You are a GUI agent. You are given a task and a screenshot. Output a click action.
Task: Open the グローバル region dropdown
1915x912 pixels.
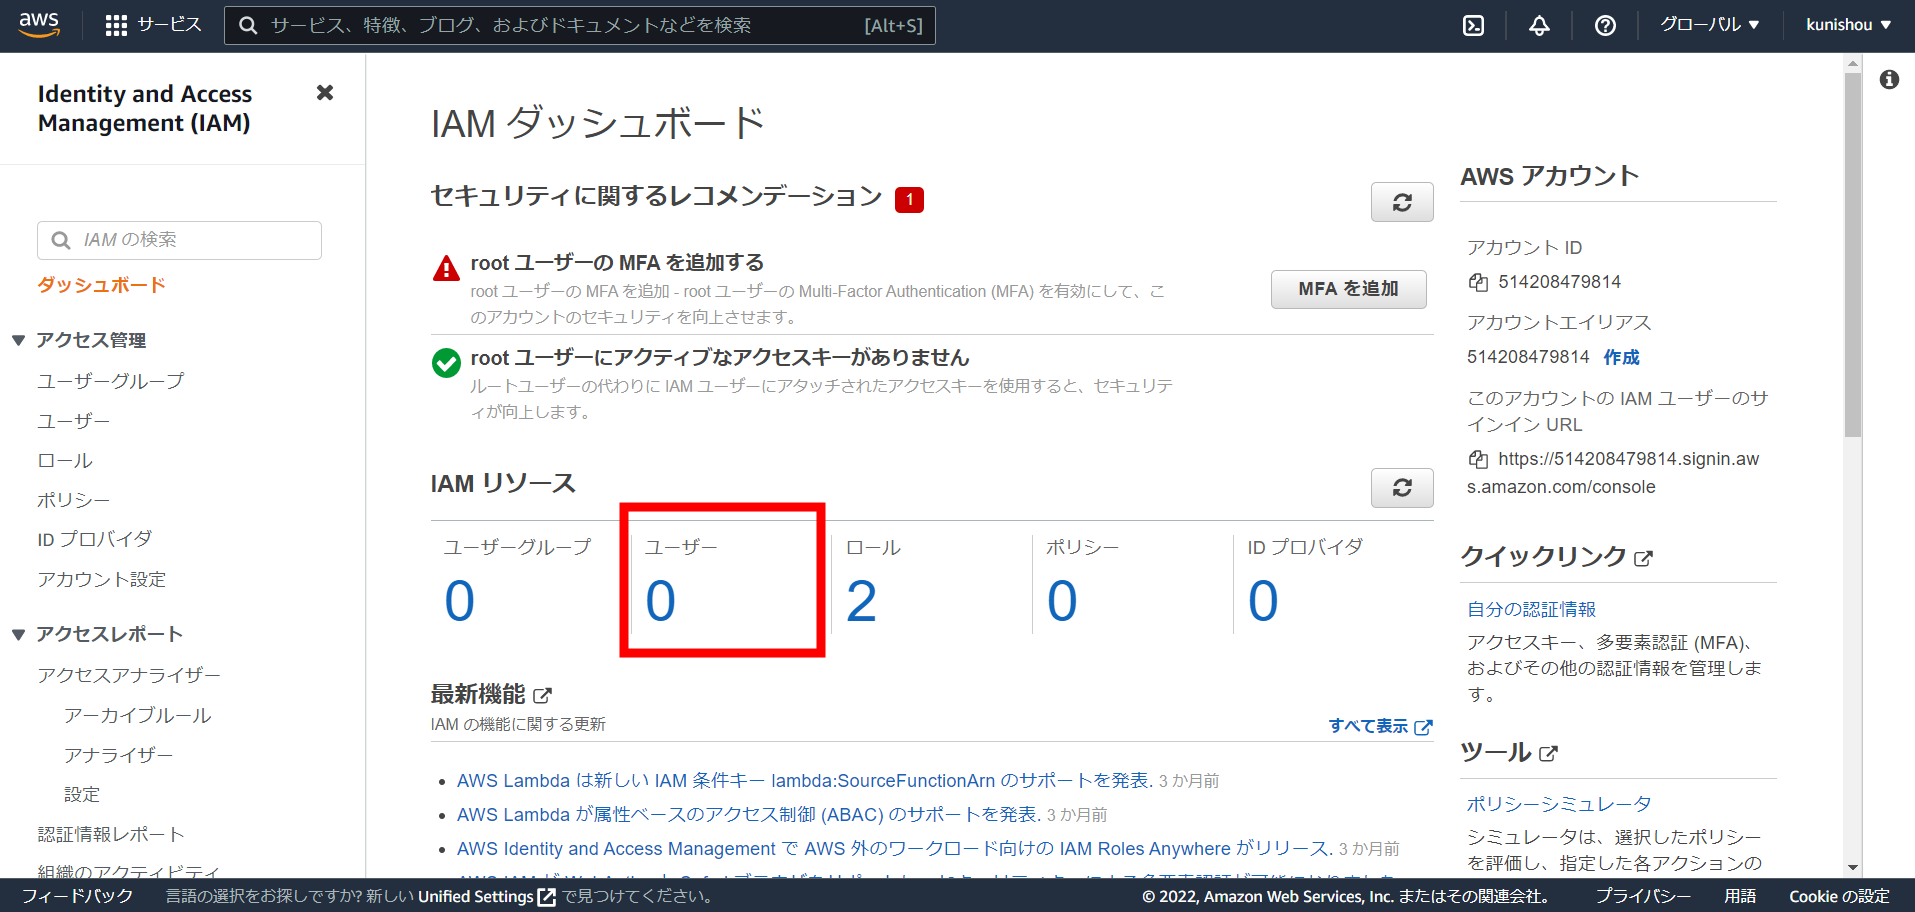point(1709,24)
